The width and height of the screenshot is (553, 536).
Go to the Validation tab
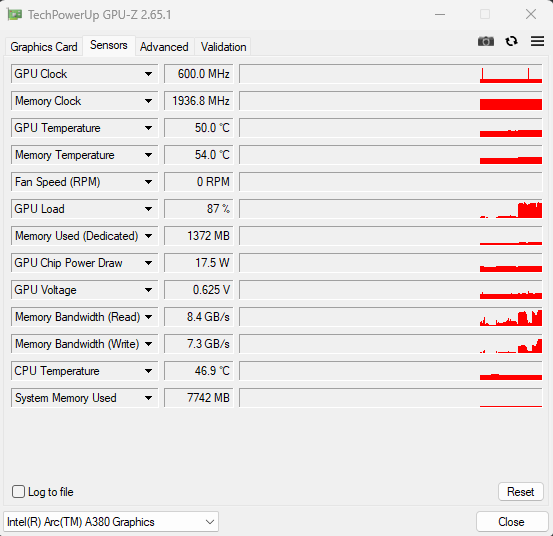point(223,47)
